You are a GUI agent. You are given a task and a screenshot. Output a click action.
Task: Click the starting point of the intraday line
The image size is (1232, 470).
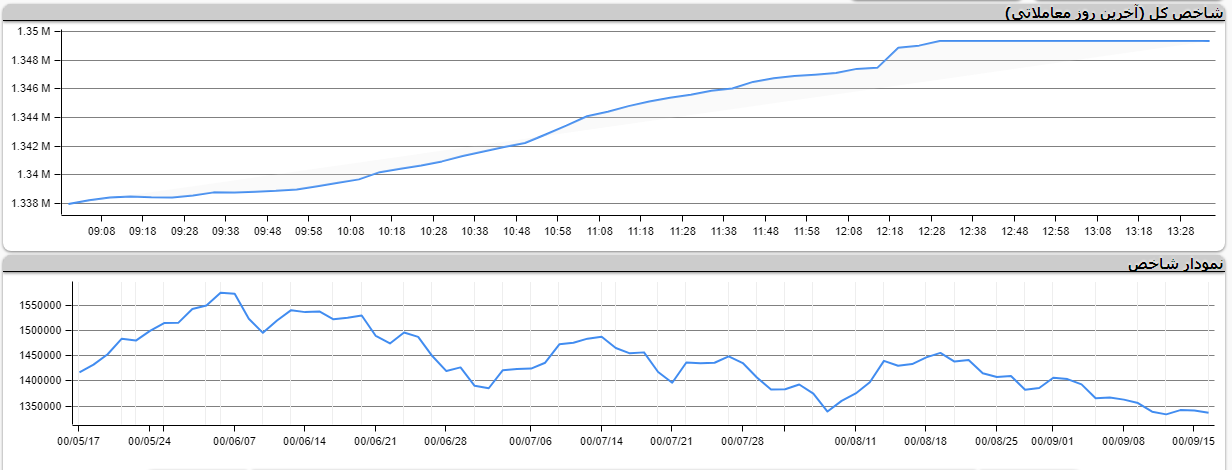click(68, 203)
